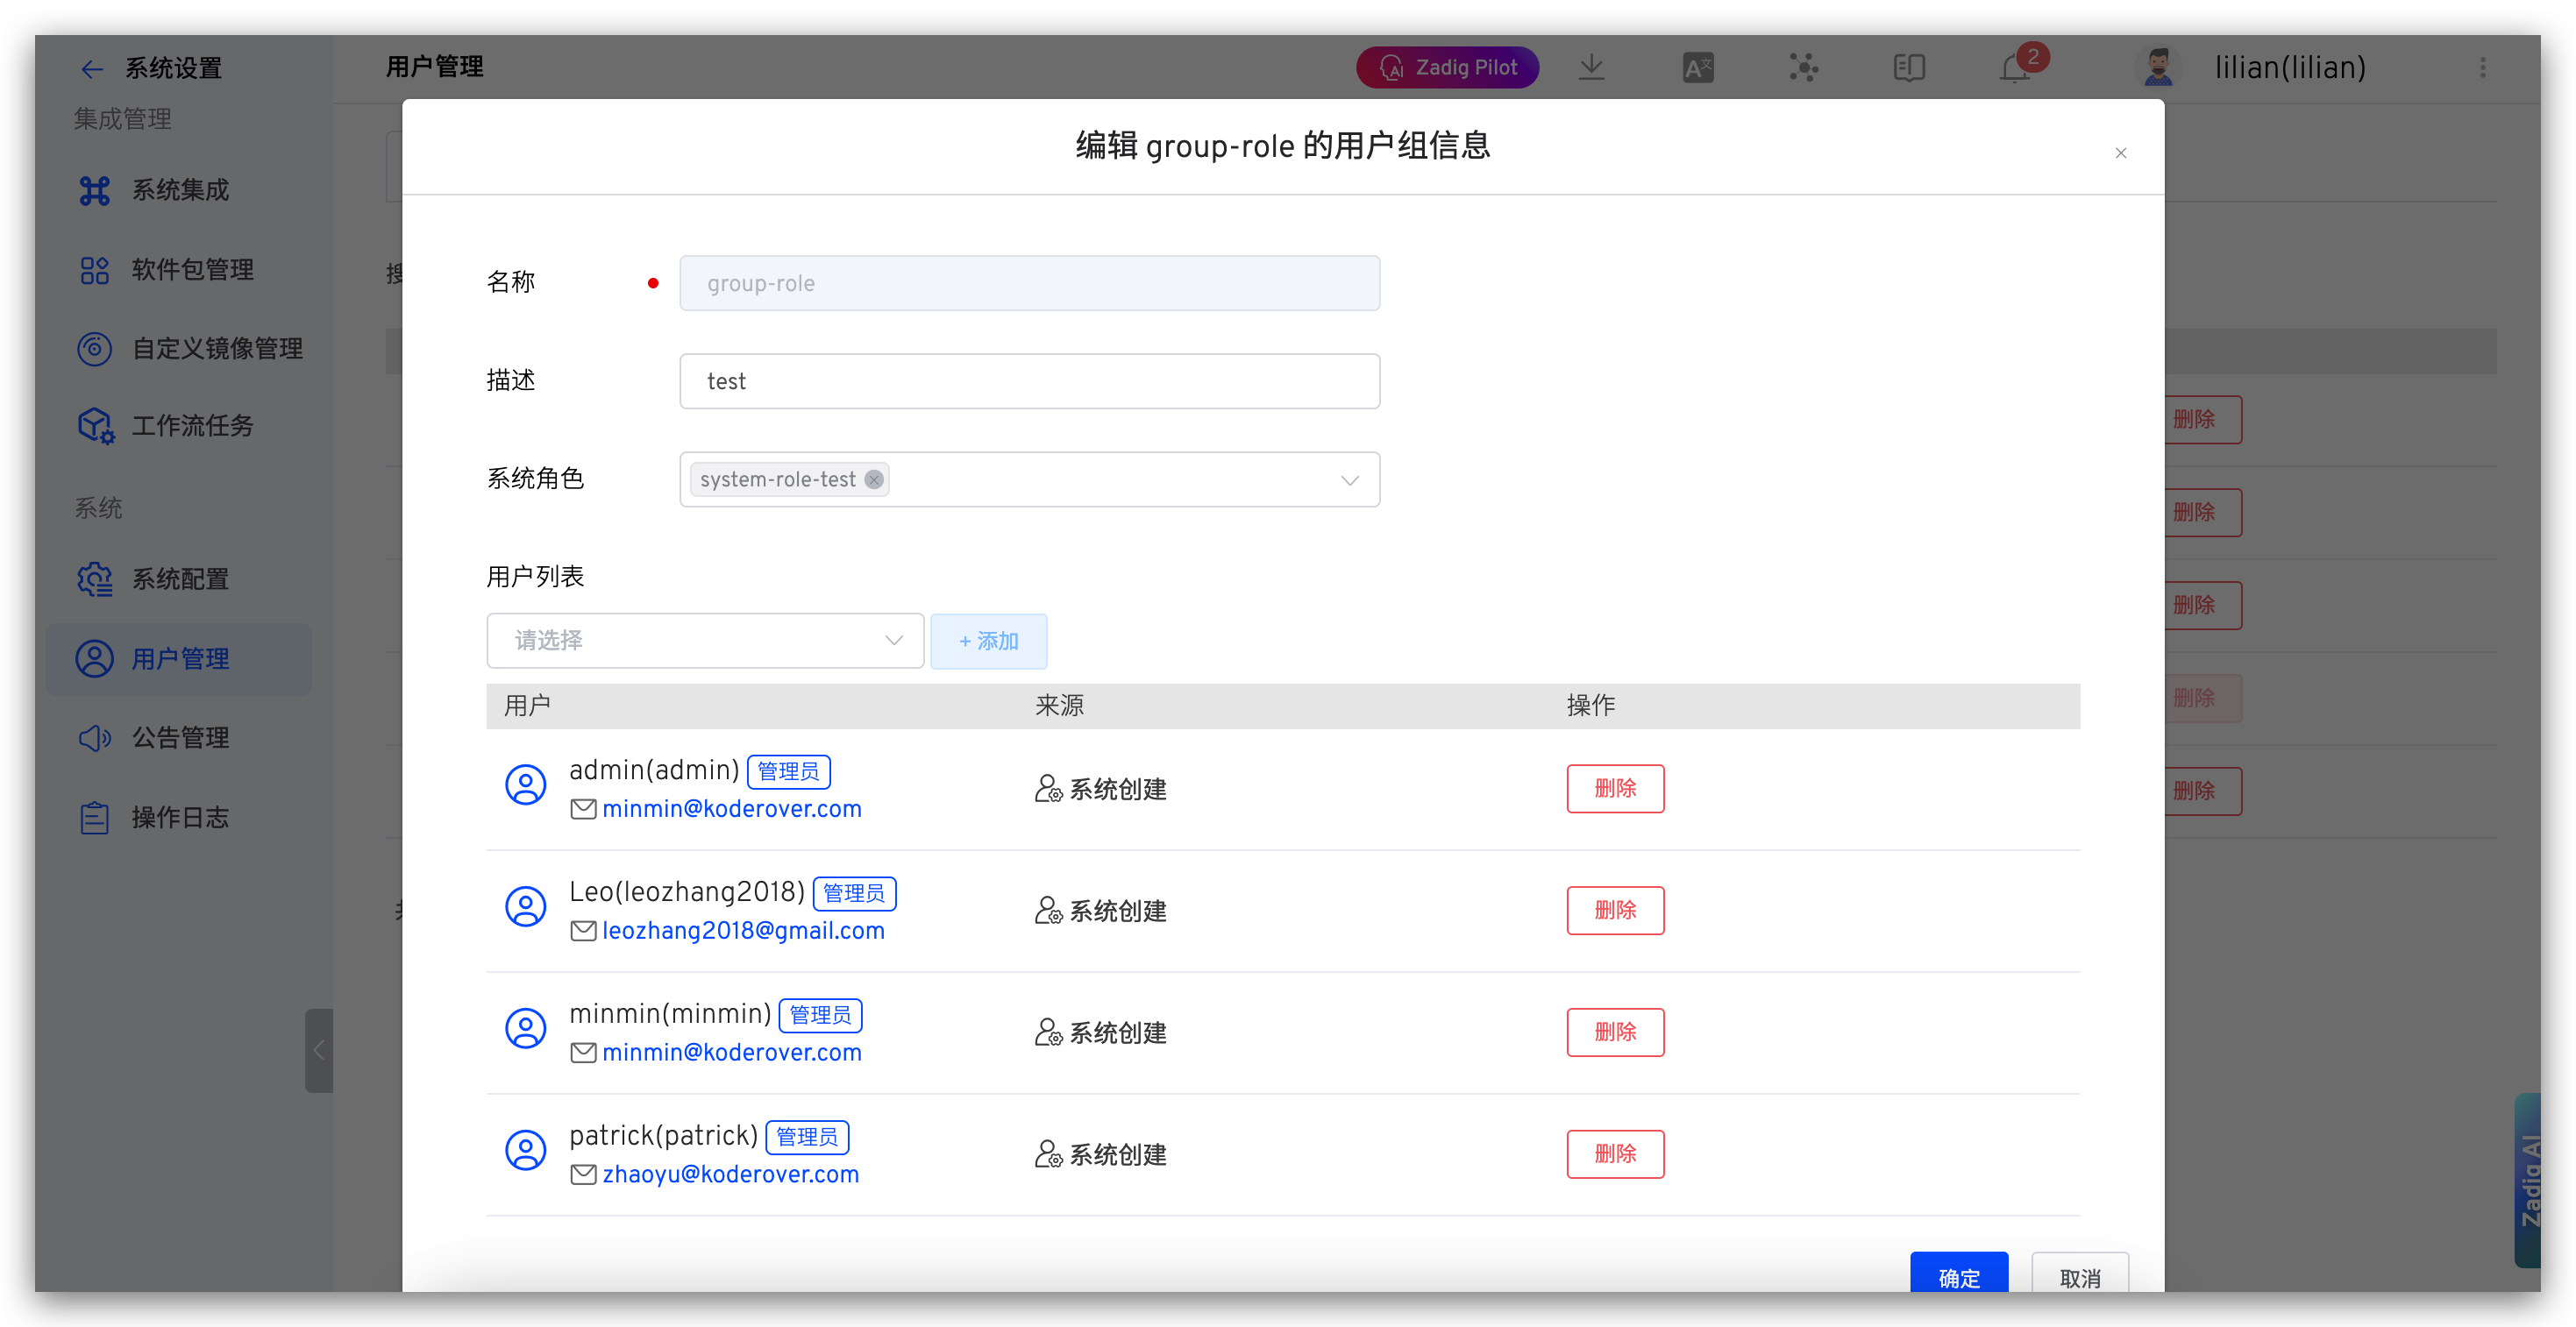The width and height of the screenshot is (2576, 1327).
Task: Open the apps grid icon near notifications
Action: point(1803,67)
